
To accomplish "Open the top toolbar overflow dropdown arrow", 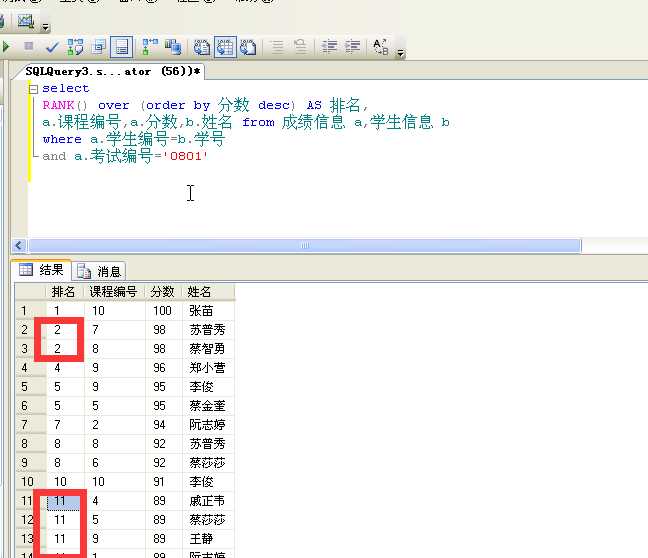I will [45, 27].
